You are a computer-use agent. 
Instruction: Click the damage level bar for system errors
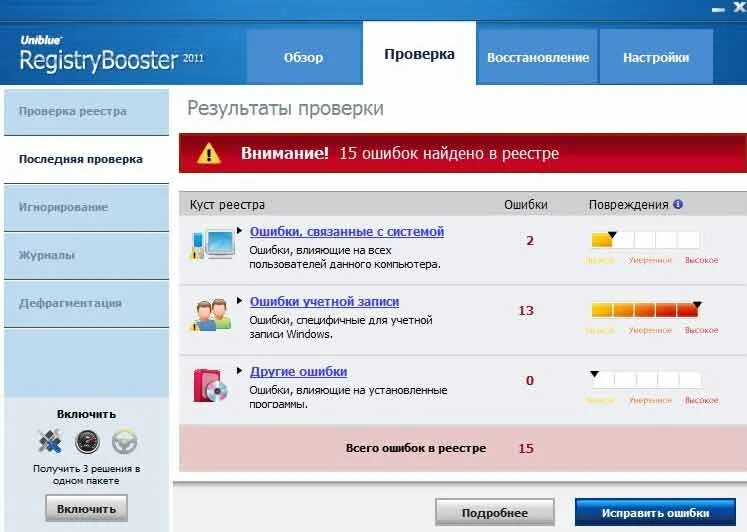pyautogui.click(x=645, y=240)
